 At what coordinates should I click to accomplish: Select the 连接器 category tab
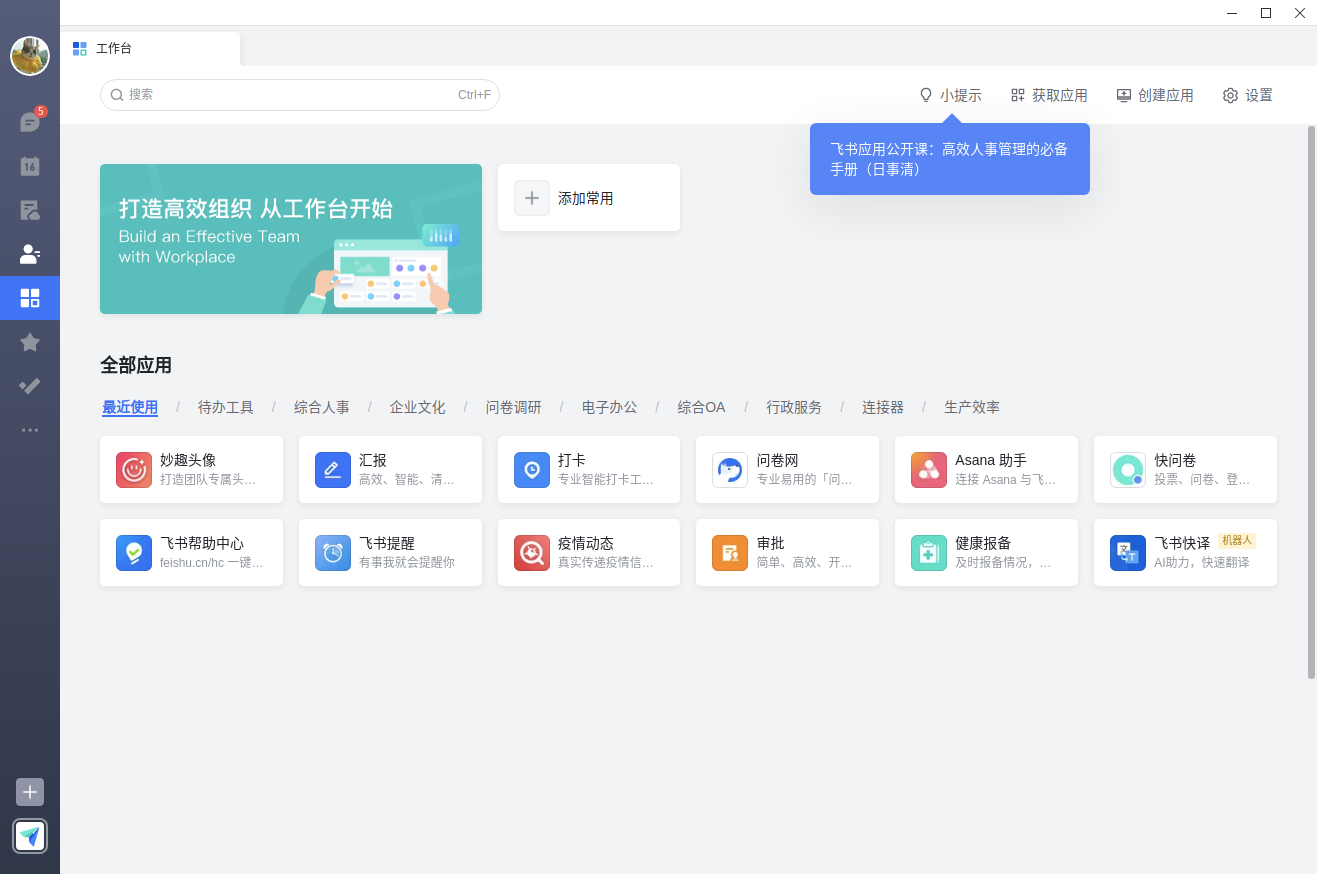pyautogui.click(x=883, y=407)
